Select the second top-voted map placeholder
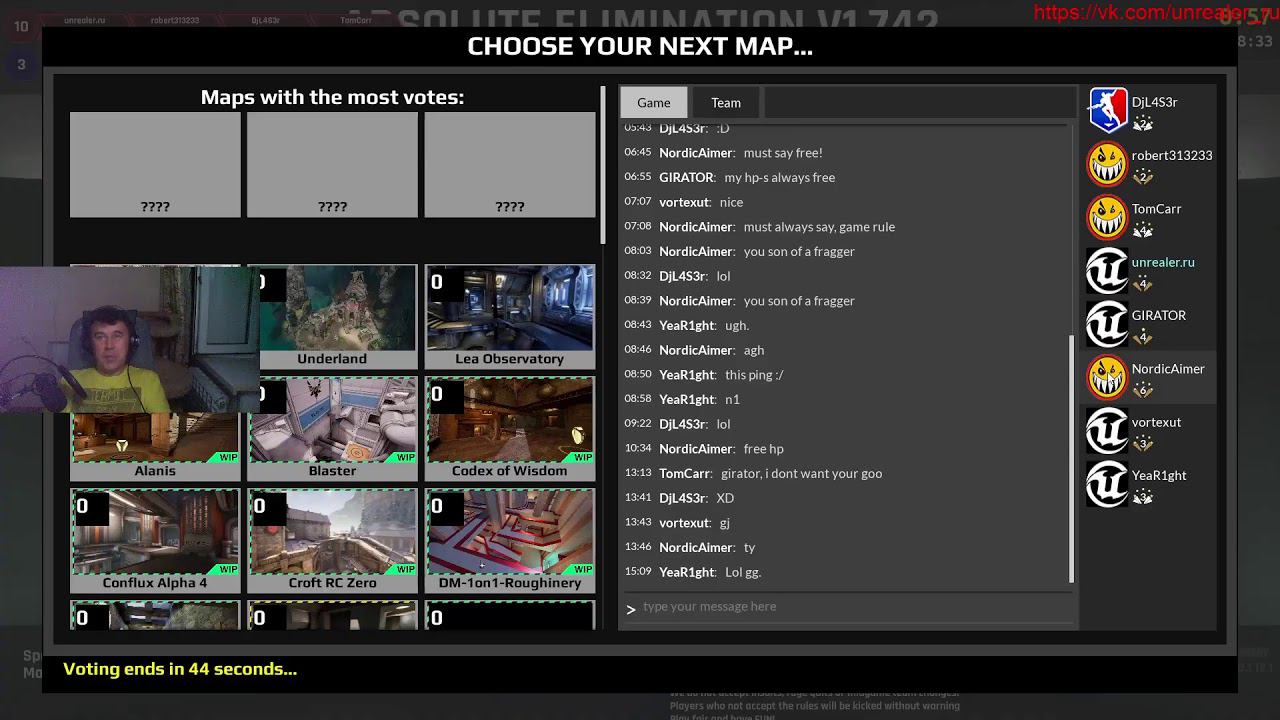The width and height of the screenshot is (1280, 720). 332,165
